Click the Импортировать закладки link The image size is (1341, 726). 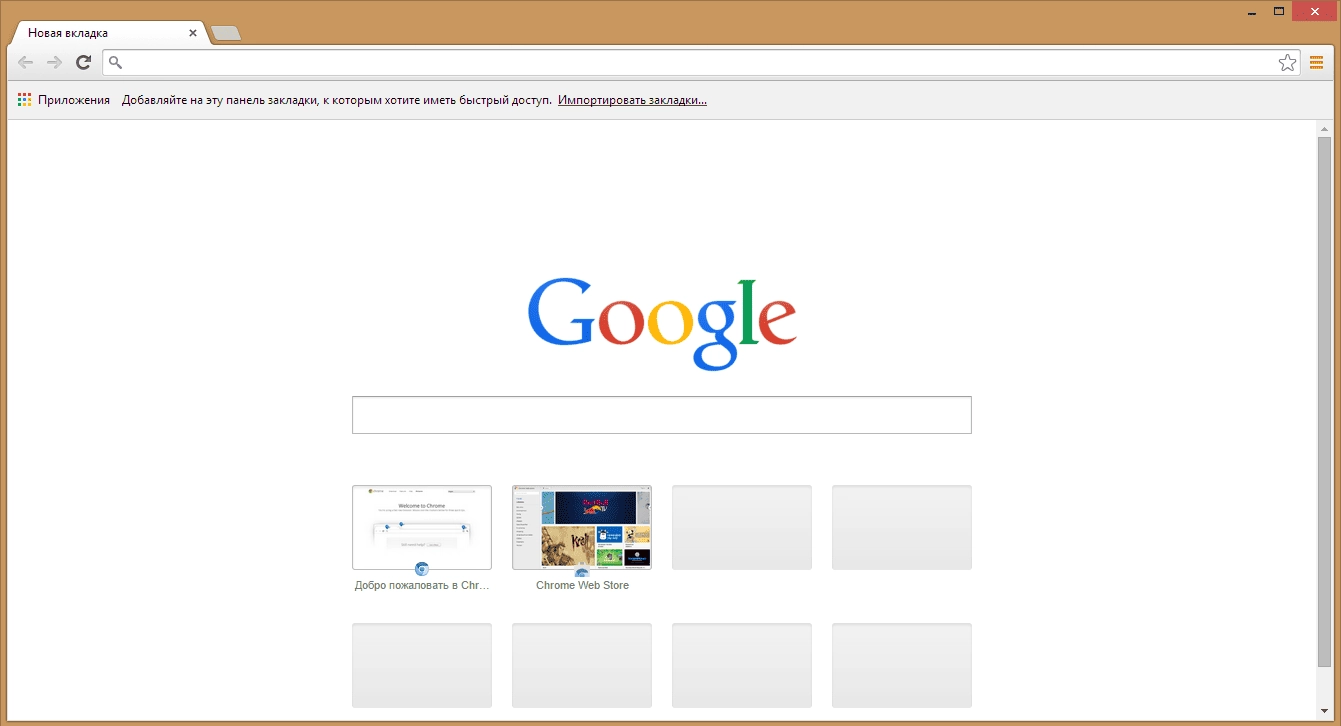click(x=632, y=100)
